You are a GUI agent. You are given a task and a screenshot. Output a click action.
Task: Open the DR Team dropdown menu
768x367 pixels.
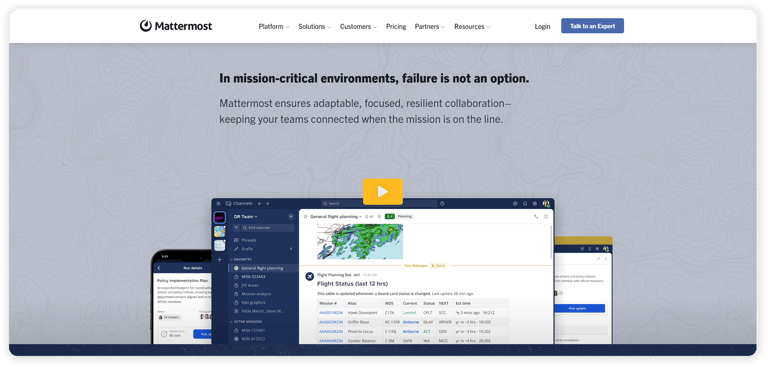pos(245,216)
